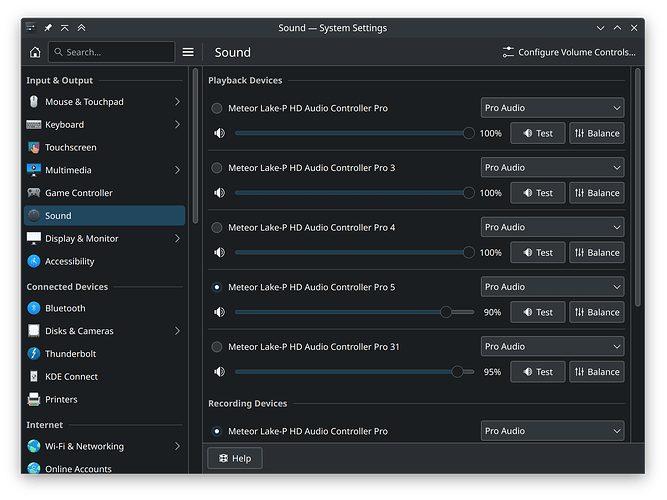This screenshot has height=500, width=667.
Task: Click Configure Volume Controls
Action: [x=569, y=52]
